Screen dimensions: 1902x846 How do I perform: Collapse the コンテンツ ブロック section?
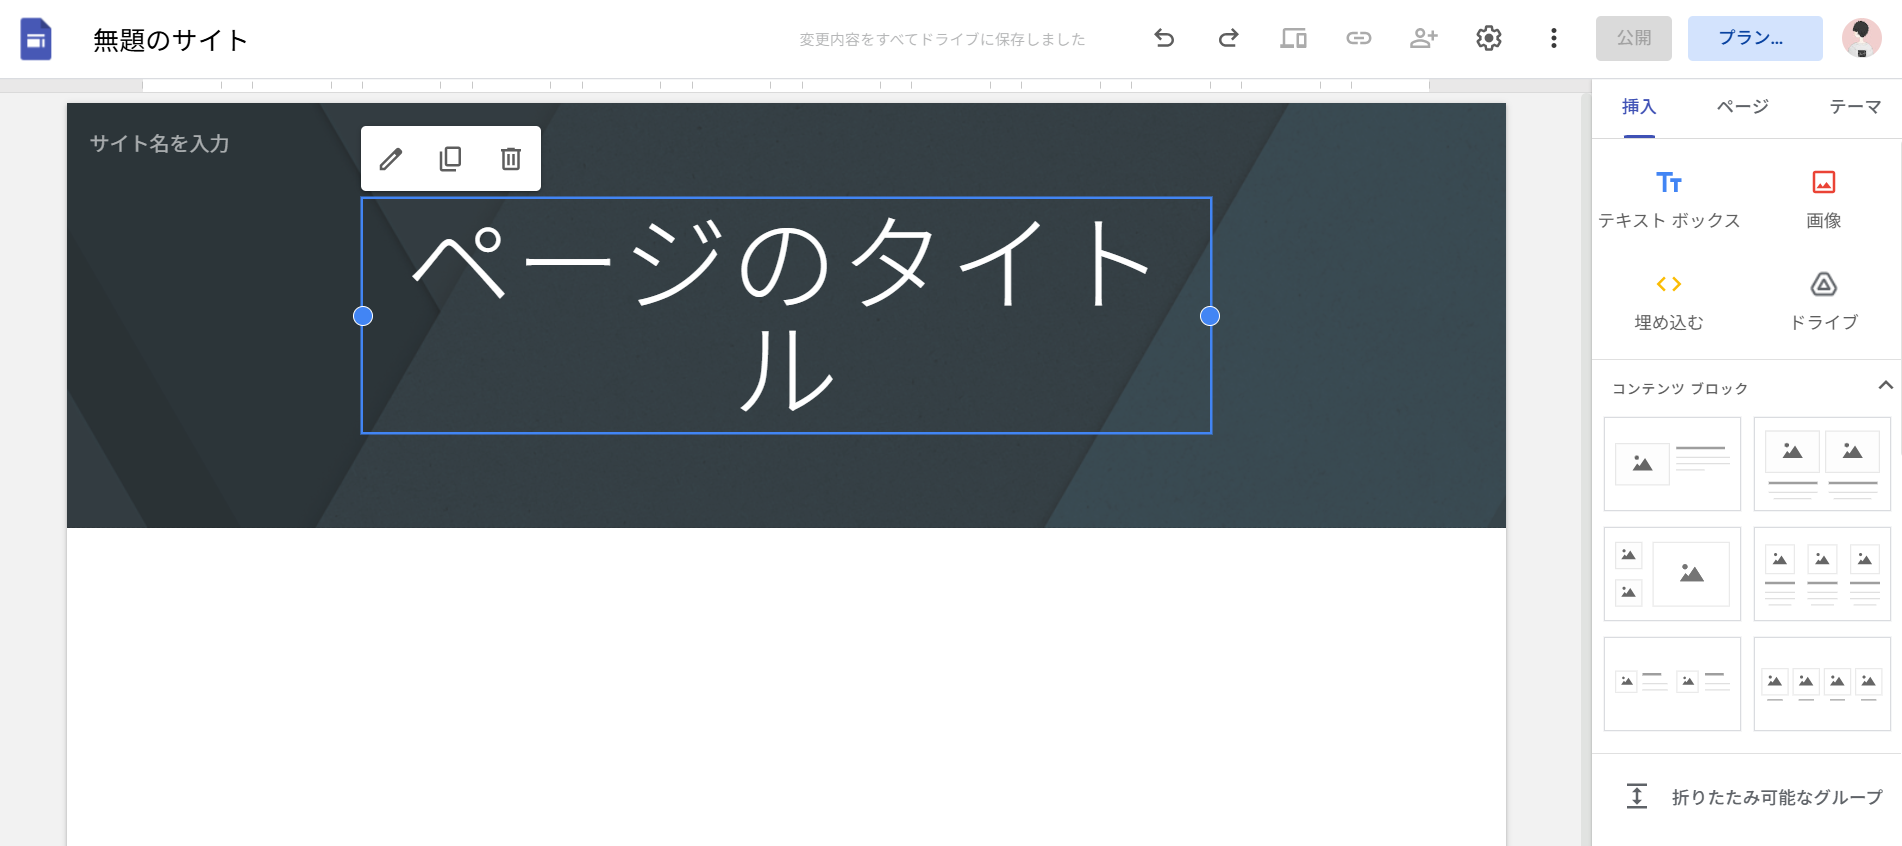pyautogui.click(x=1885, y=386)
